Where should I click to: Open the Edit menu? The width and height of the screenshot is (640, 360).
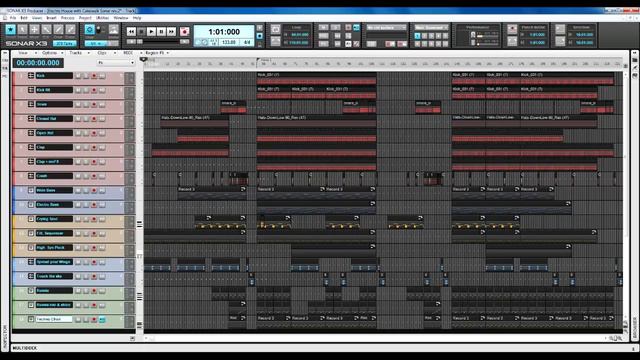(x=24, y=18)
